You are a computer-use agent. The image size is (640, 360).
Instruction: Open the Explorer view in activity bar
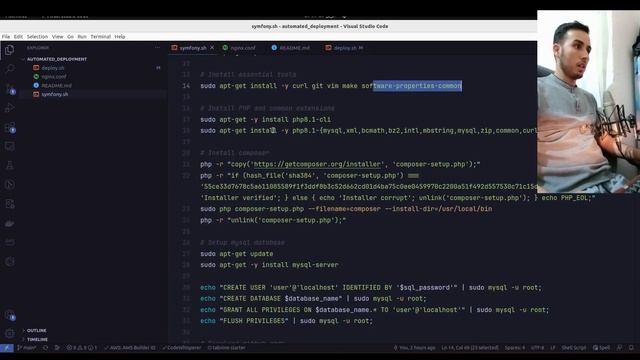tap(9, 50)
